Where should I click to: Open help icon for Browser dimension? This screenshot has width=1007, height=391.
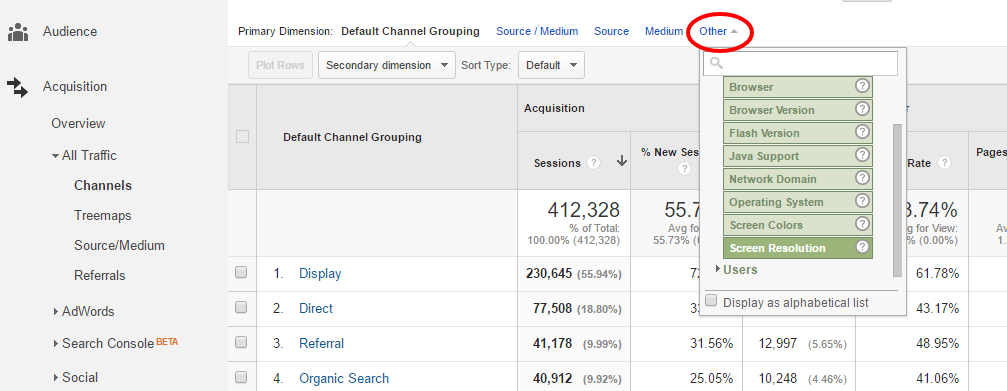click(x=862, y=86)
